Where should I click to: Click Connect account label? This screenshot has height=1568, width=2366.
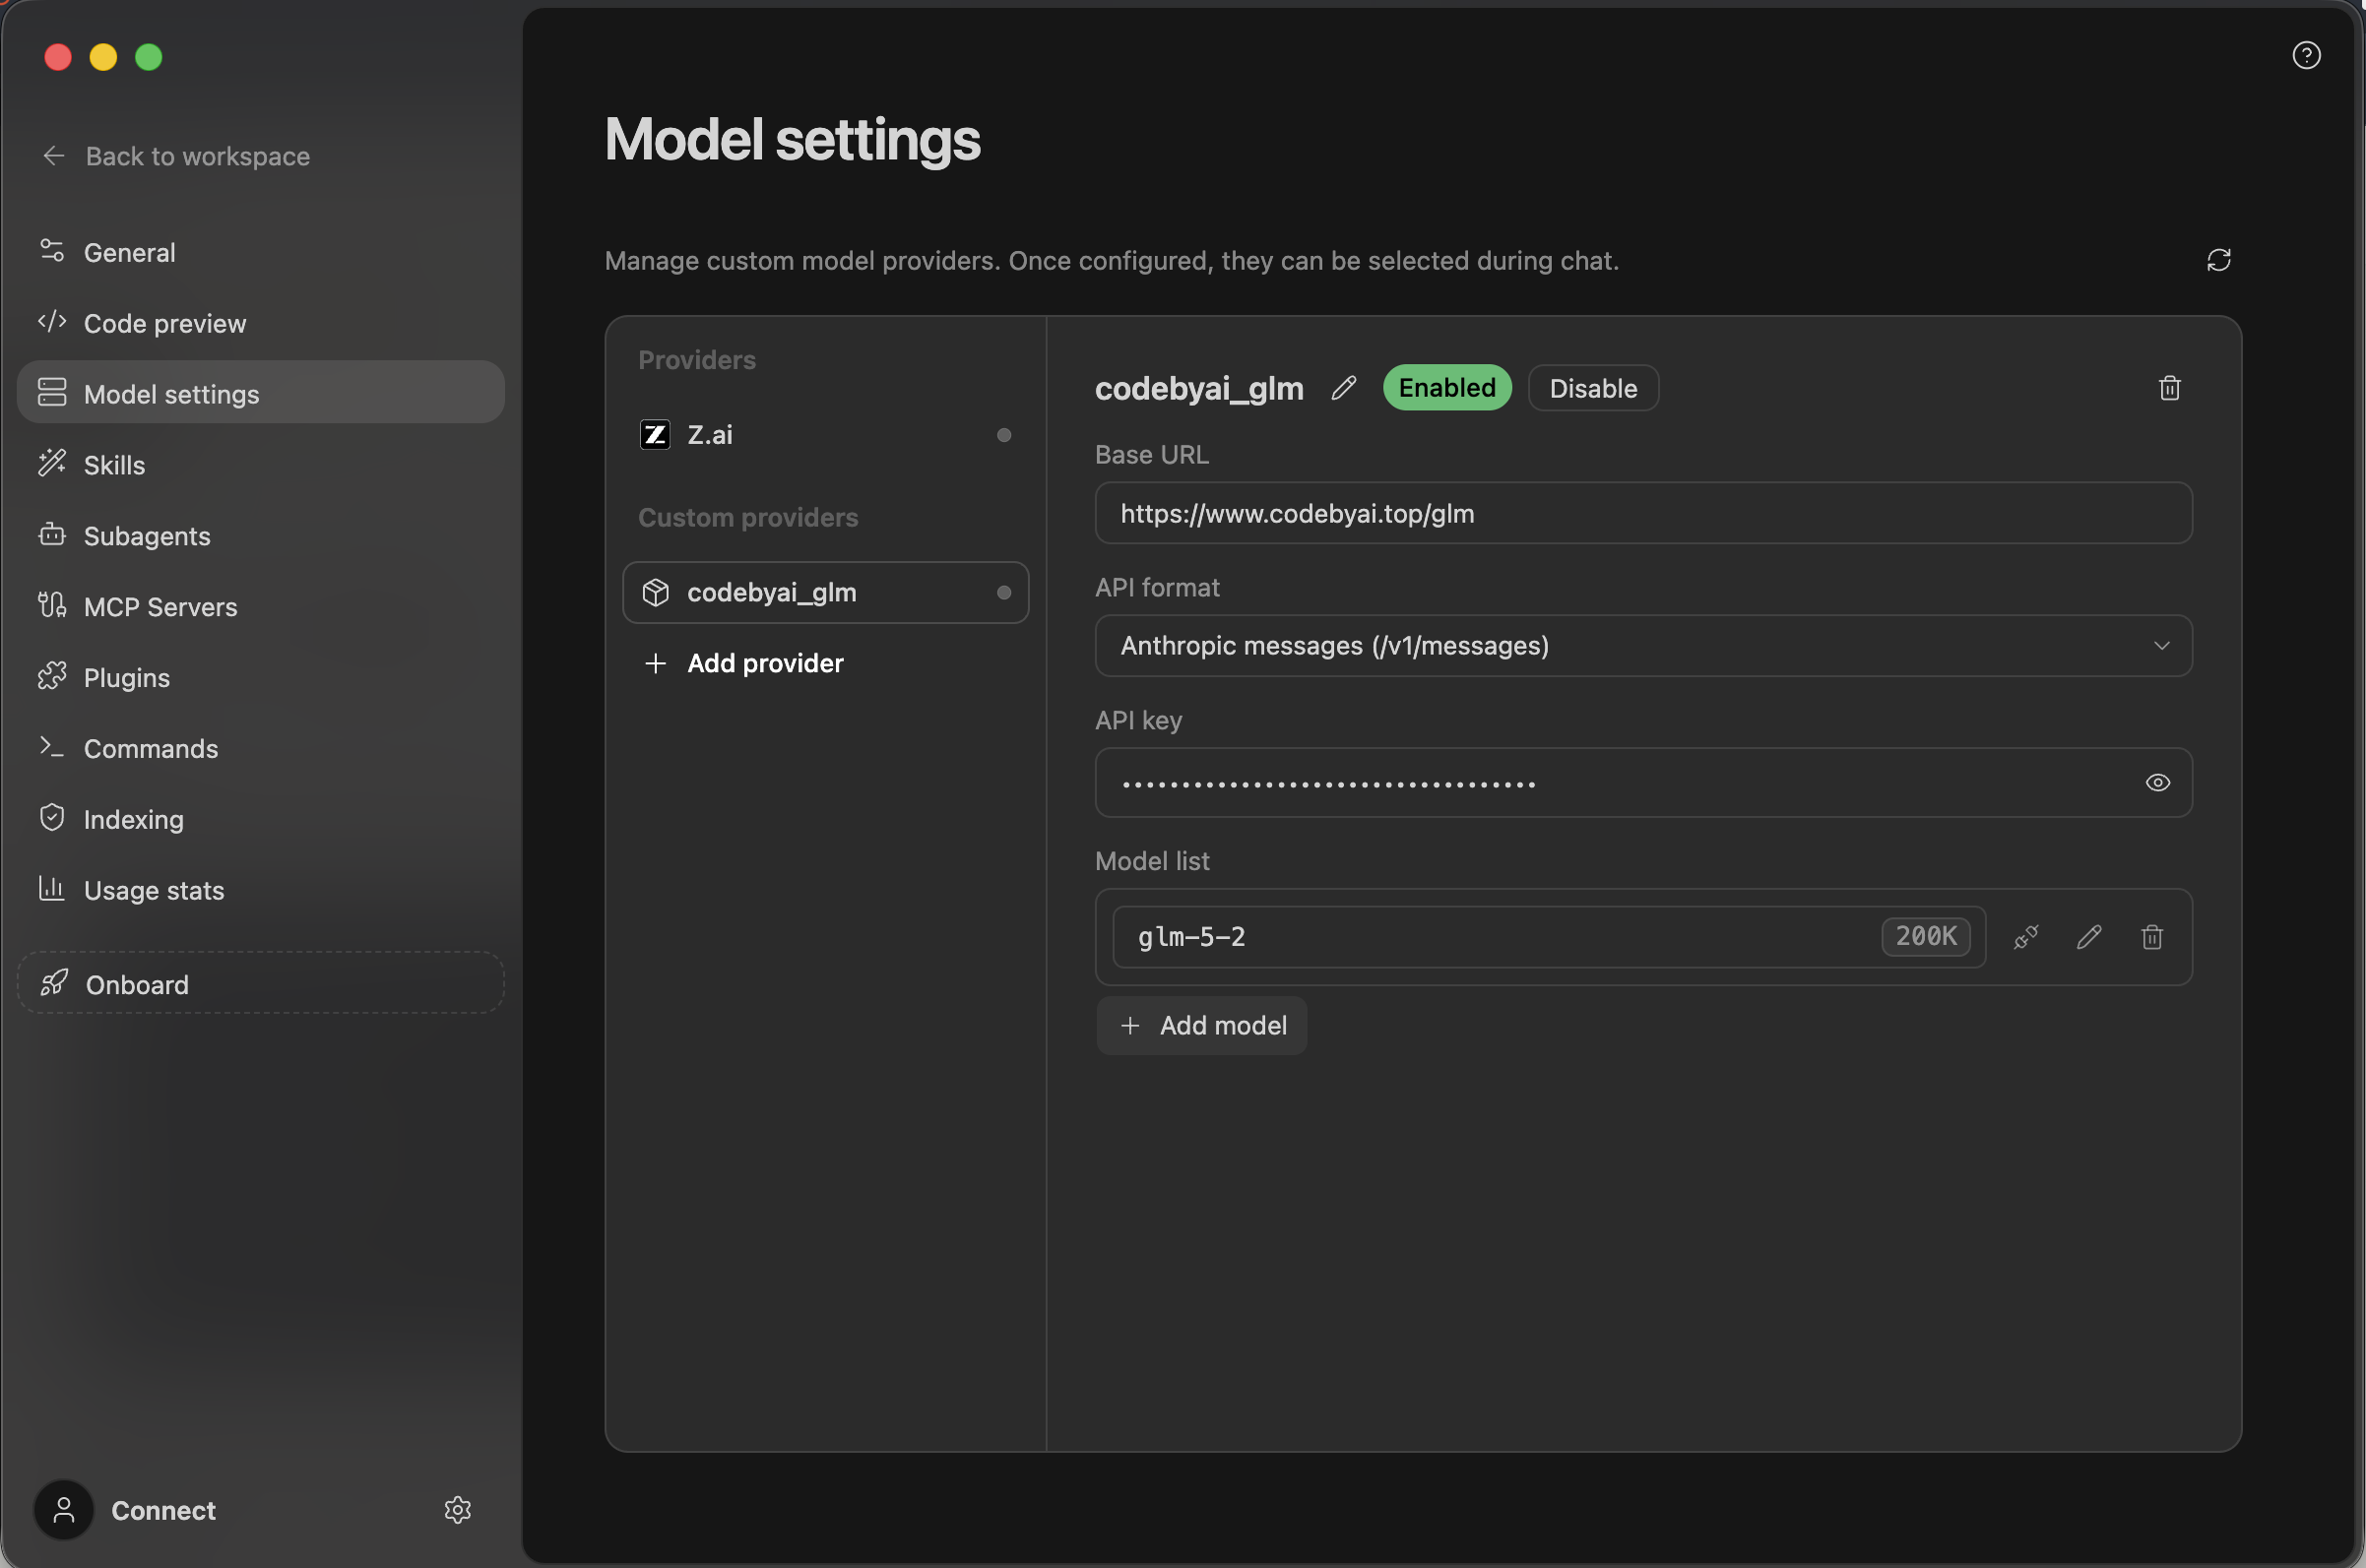pyautogui.click(x=163, y=1511)
